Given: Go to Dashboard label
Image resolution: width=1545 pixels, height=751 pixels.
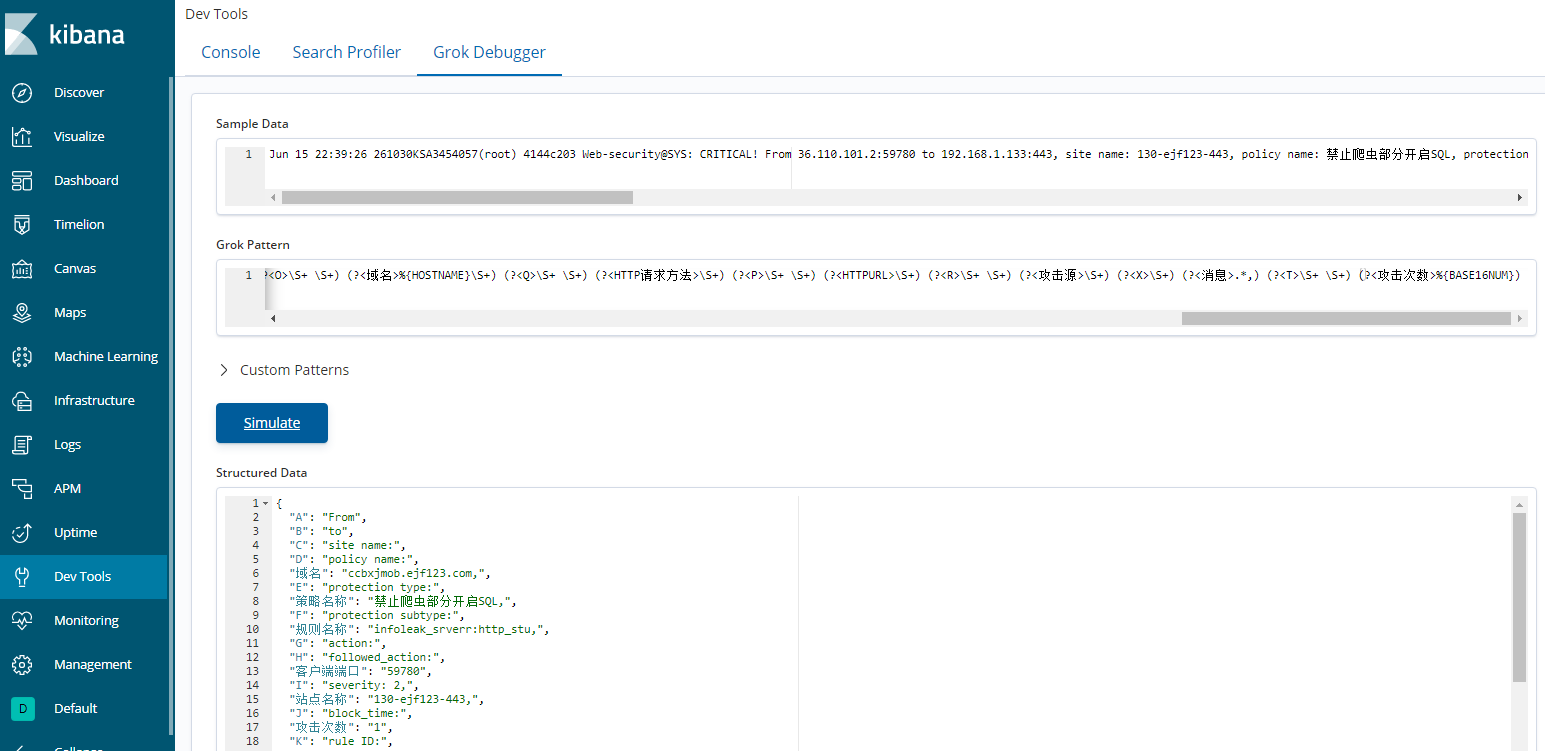Looking at the screenshot, I should [x=86, y=180].
